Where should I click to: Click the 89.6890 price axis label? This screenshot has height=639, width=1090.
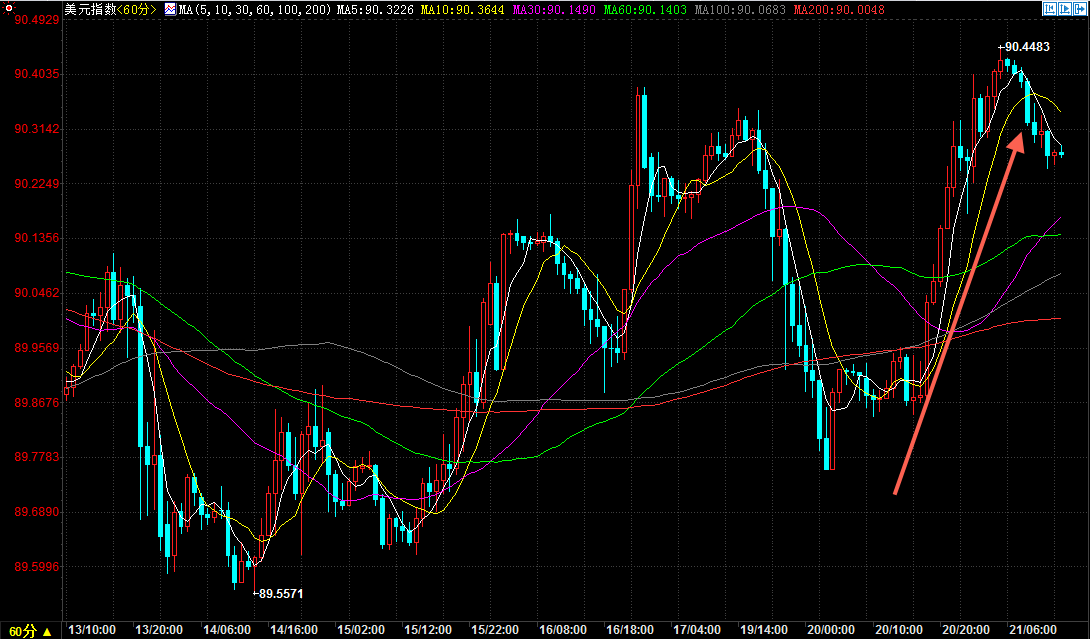(x=37, y=512)
